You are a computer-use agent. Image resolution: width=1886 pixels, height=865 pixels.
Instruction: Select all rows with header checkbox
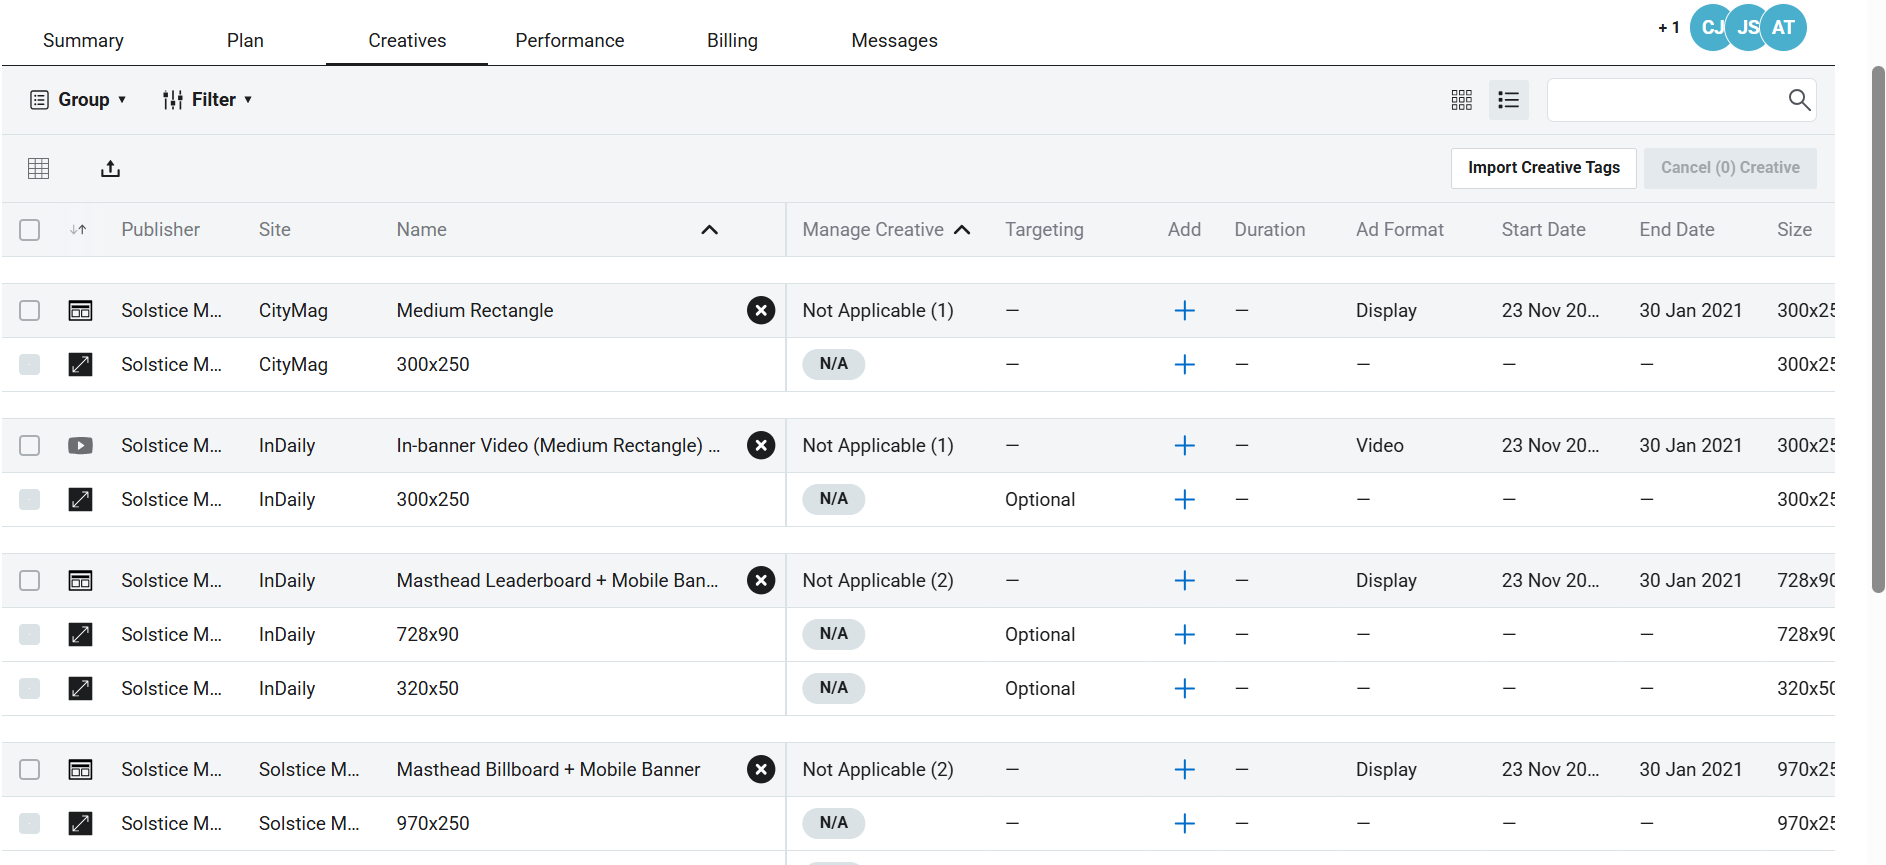tap(30, 230)
